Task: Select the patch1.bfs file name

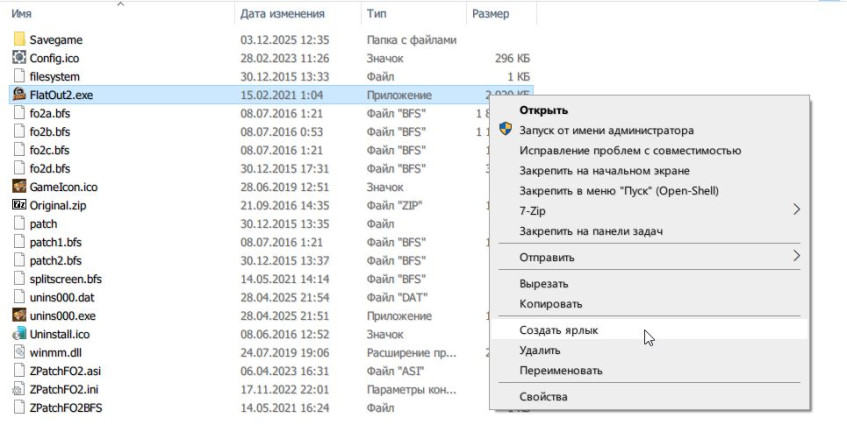Action: point(56,242)
